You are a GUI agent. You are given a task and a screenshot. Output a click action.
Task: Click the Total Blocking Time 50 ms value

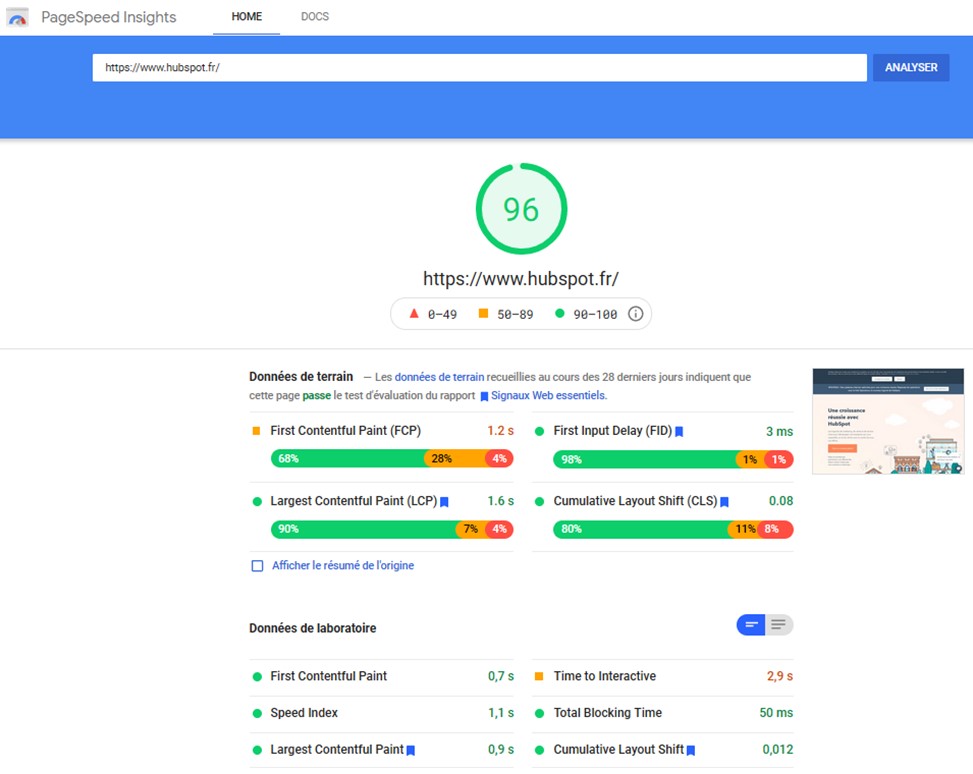point(776,713)
